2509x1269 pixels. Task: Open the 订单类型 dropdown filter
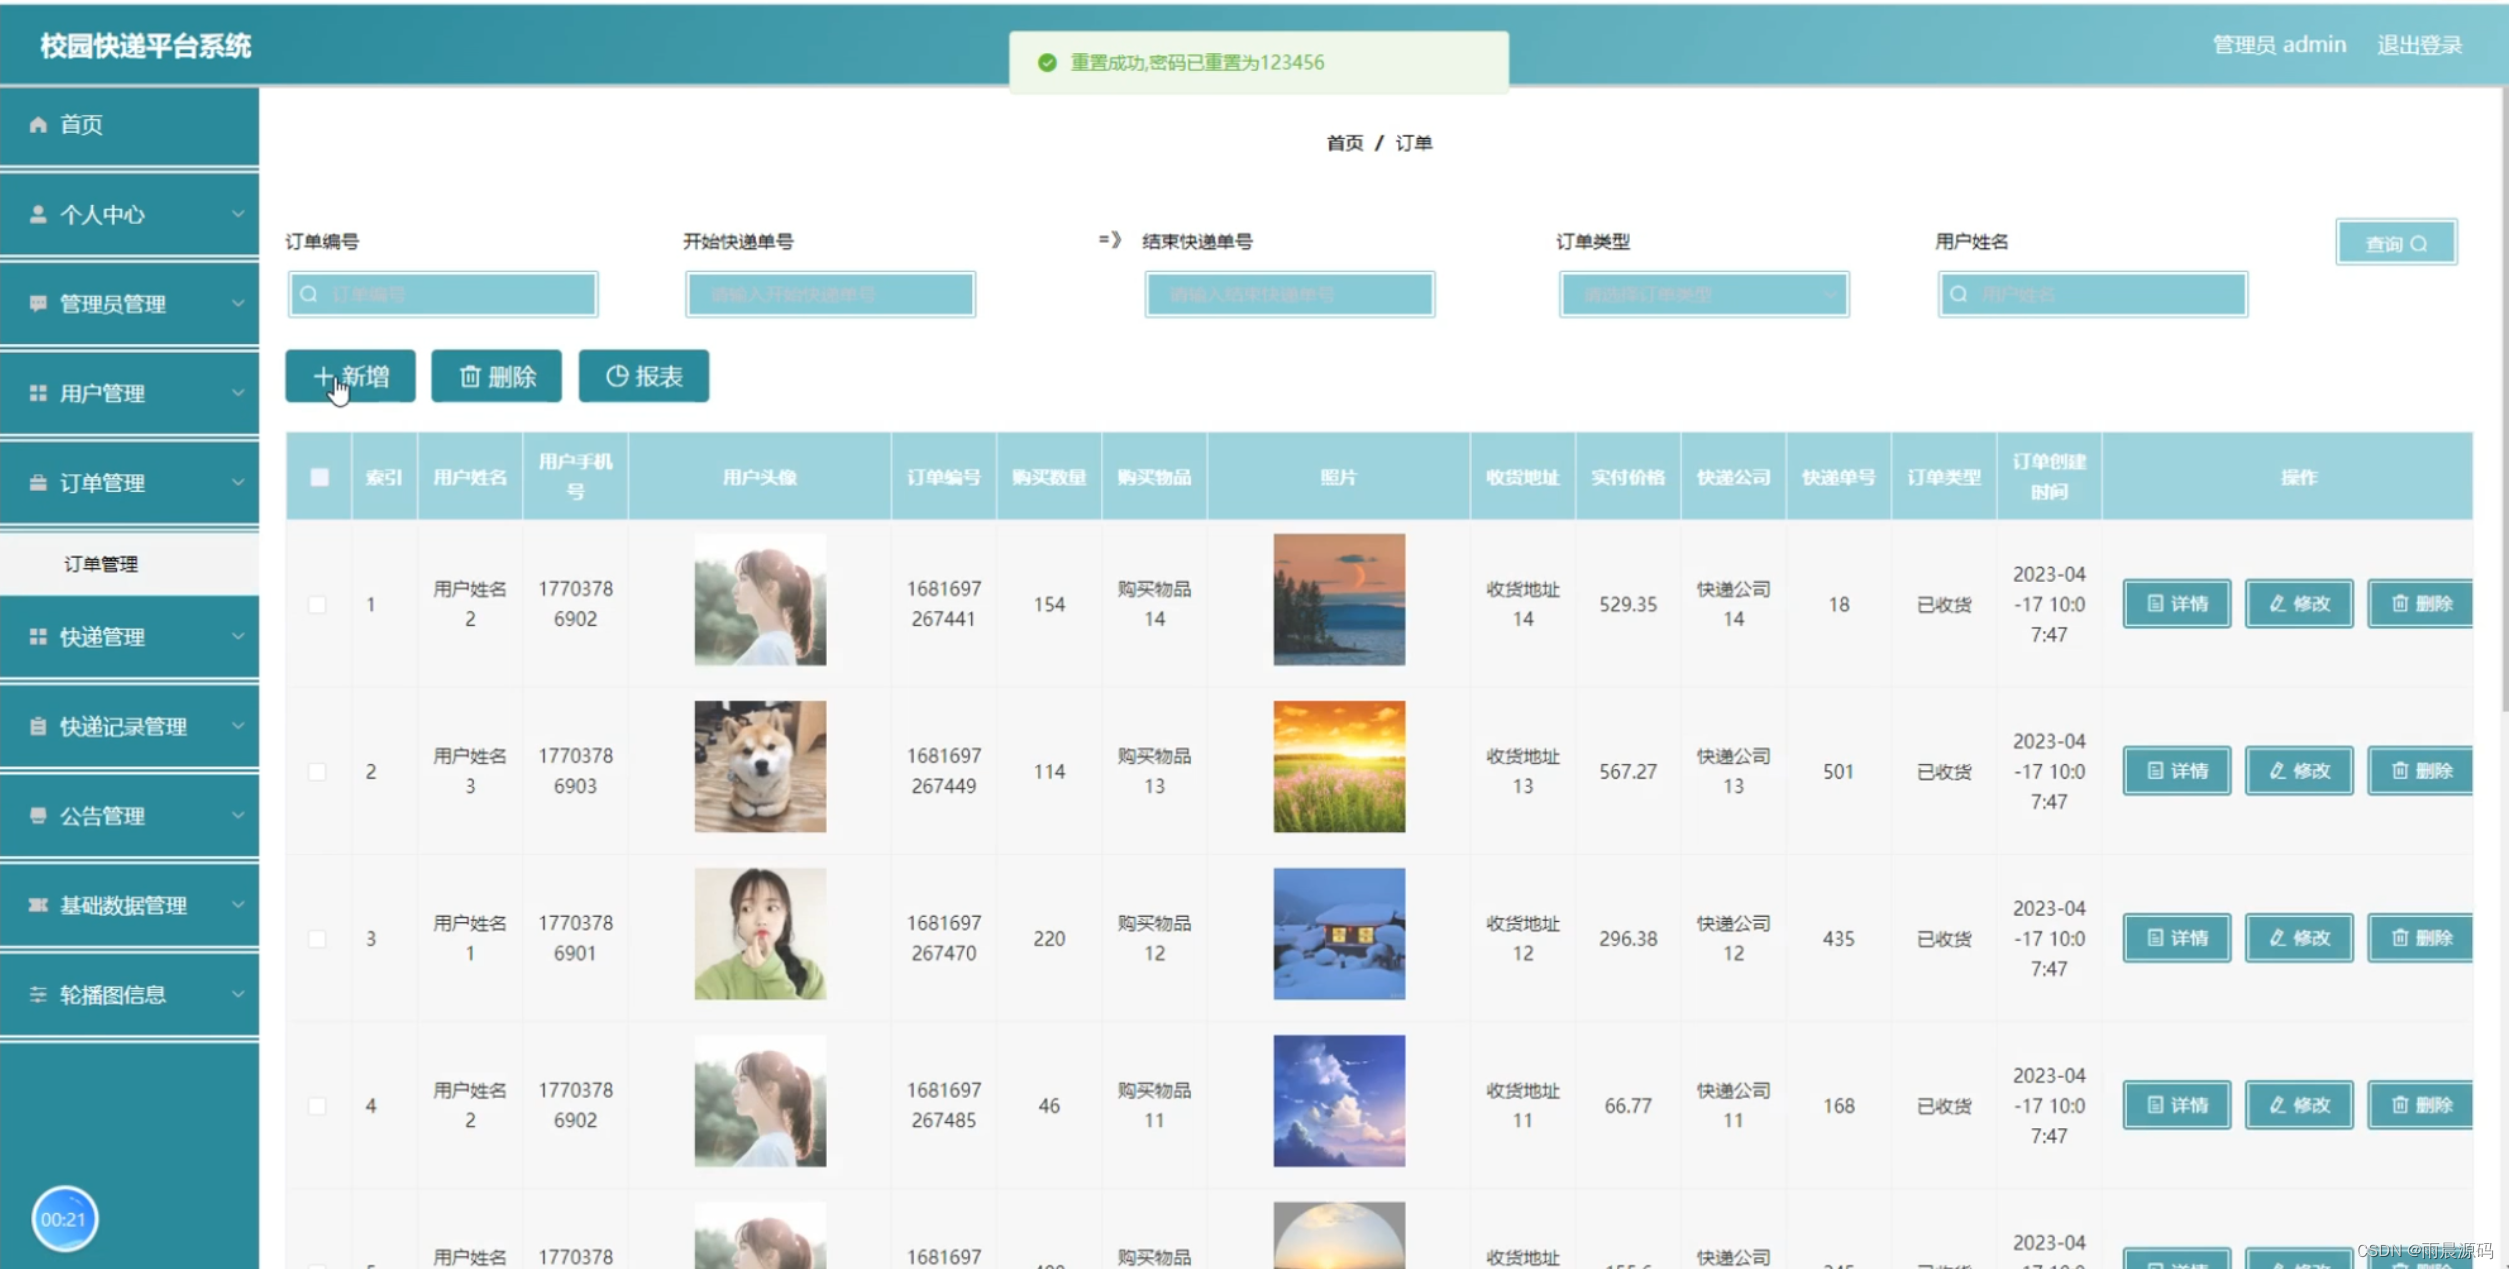(1703, 295)
